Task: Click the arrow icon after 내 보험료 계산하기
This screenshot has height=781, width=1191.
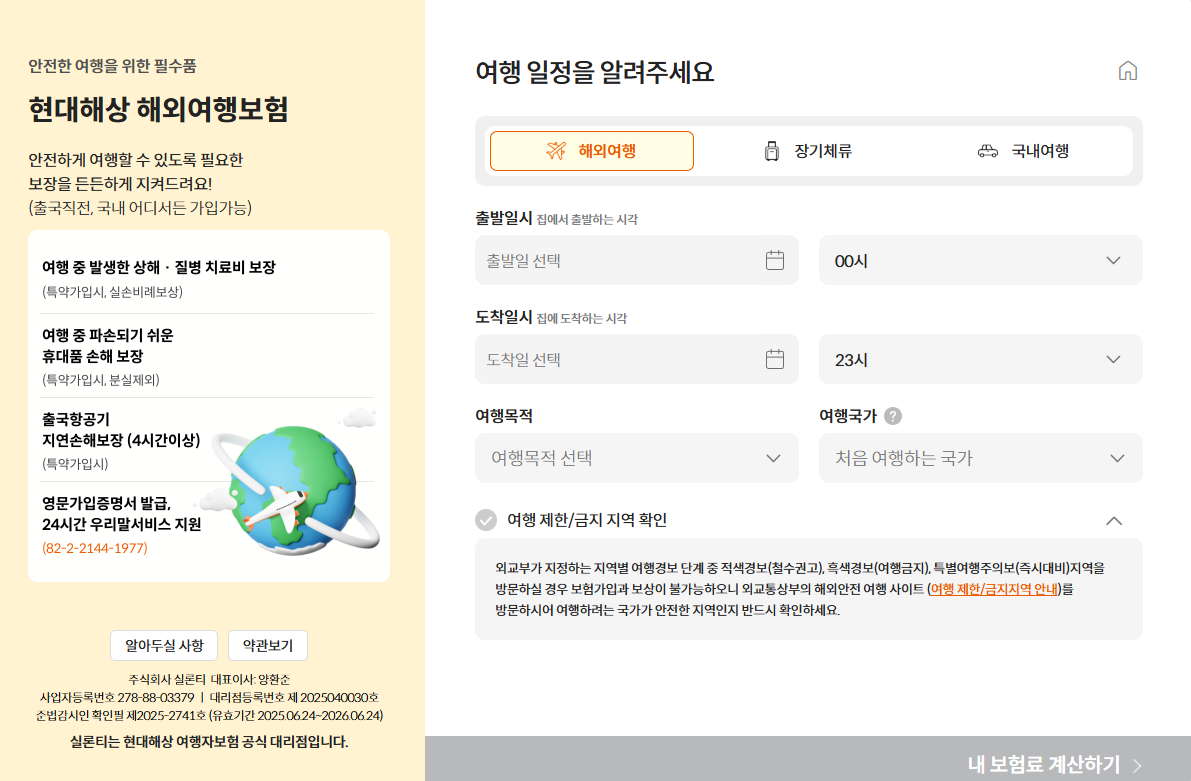Action: click(1137, 765)
